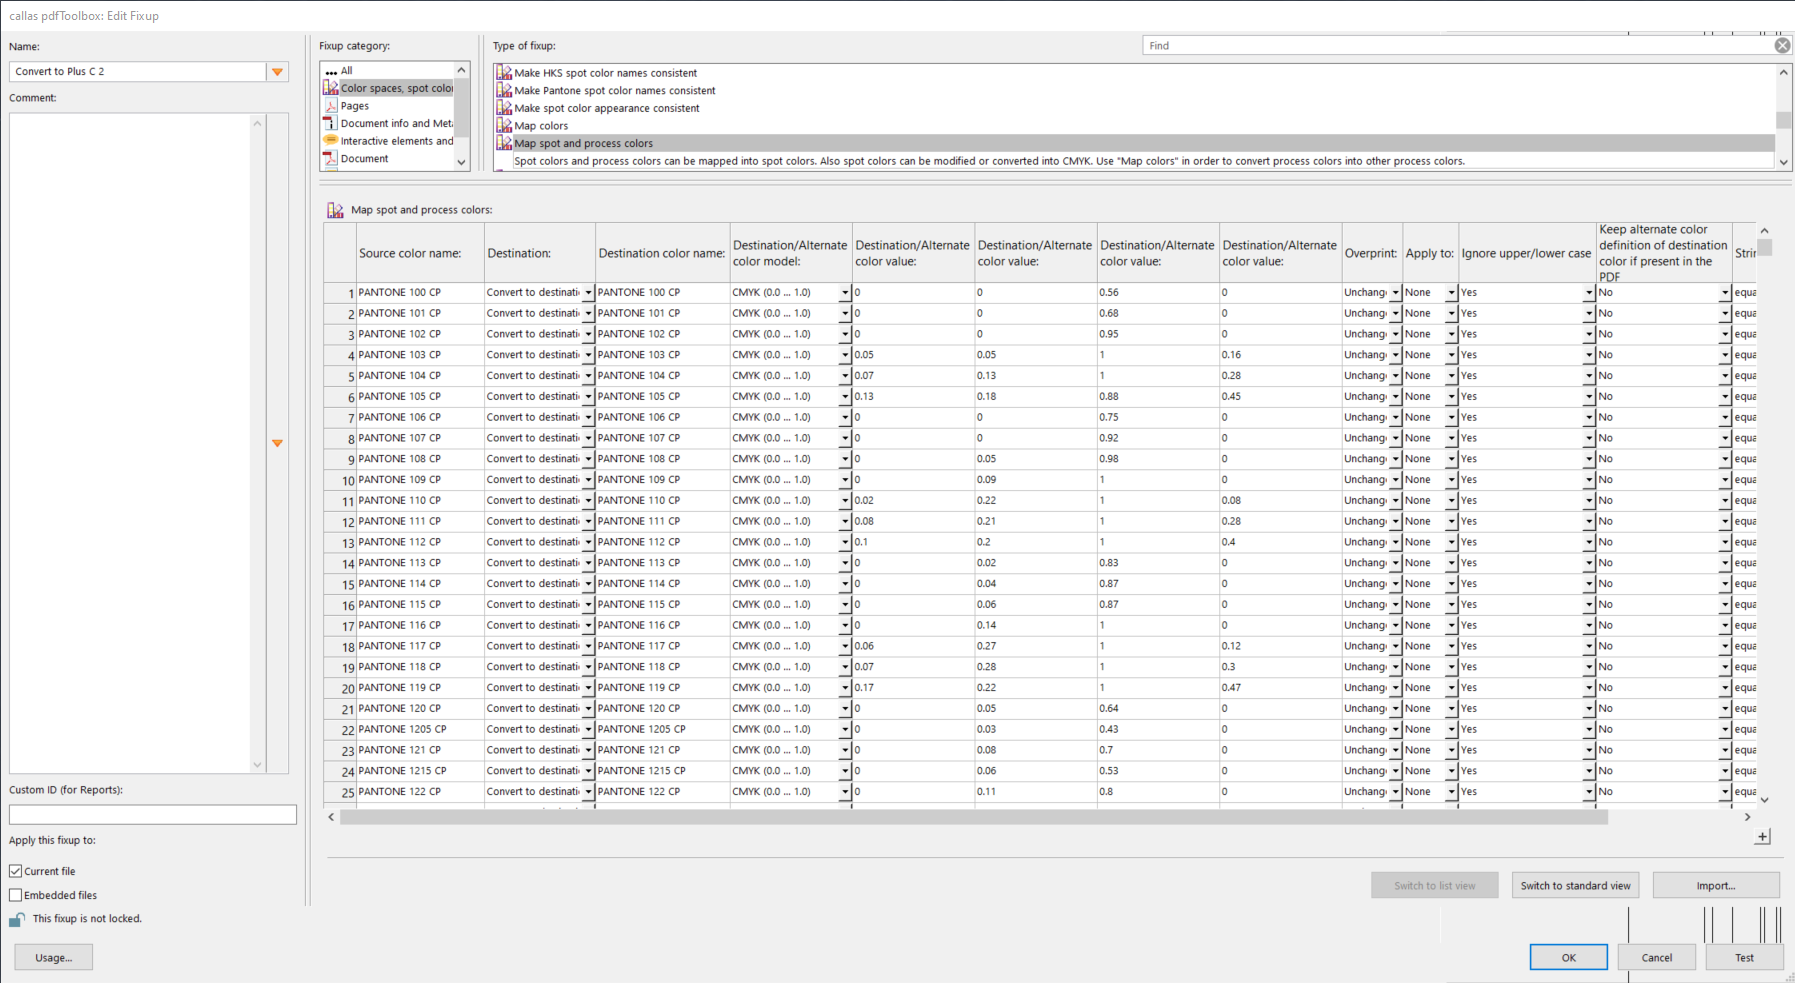Enable the Embedded files checkbox

(x=16, y=895)
